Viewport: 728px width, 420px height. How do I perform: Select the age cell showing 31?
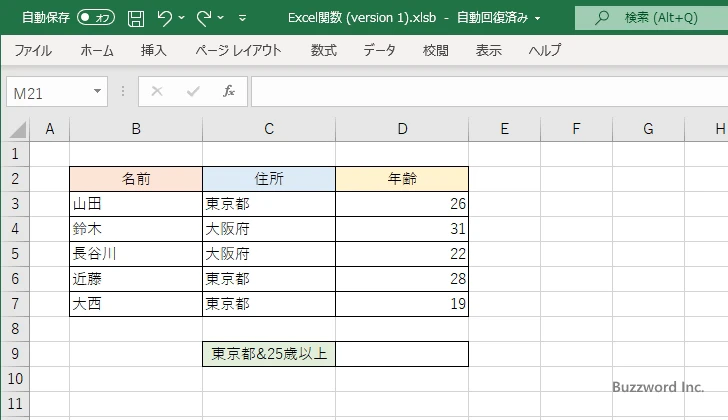pyautogui.click(x=402, y=229)
